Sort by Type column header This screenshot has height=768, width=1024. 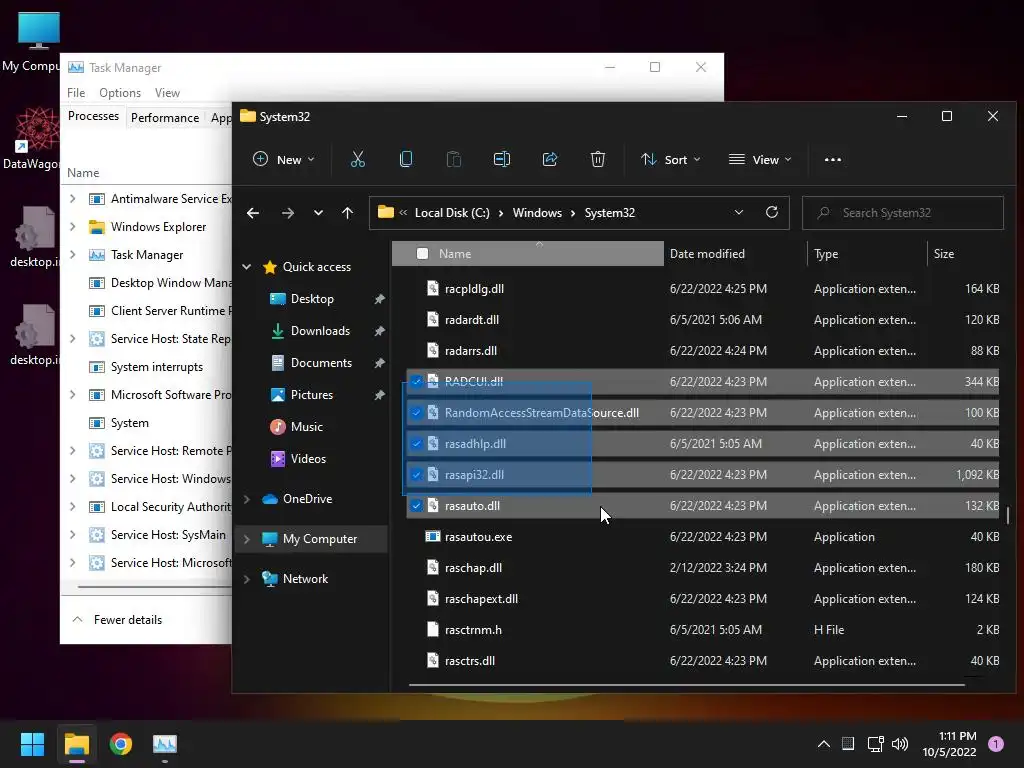[867, 253]
